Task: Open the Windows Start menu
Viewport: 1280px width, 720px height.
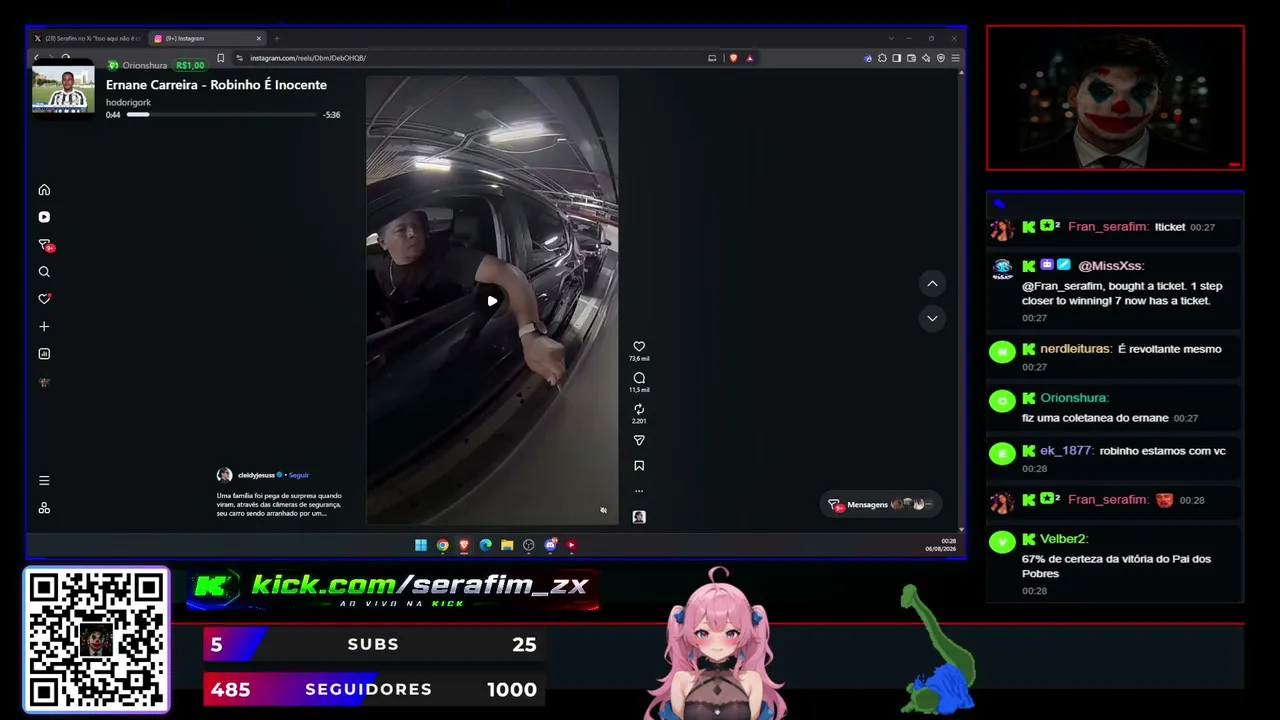Action: point(421,545)
